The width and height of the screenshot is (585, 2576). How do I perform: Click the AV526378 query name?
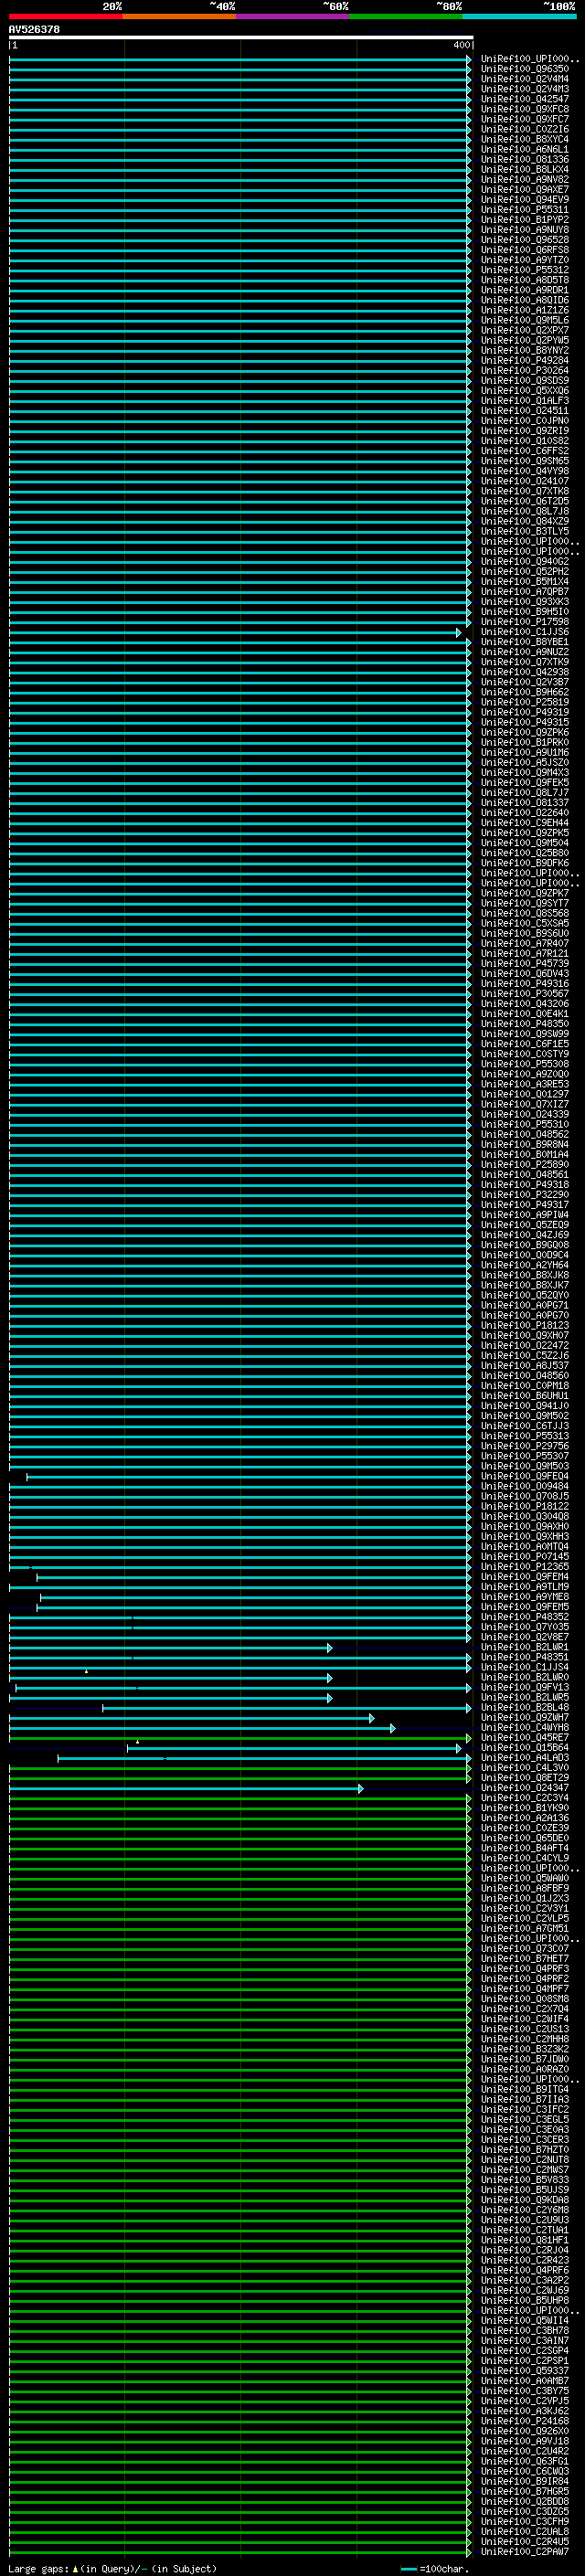[x=34, y=29]
